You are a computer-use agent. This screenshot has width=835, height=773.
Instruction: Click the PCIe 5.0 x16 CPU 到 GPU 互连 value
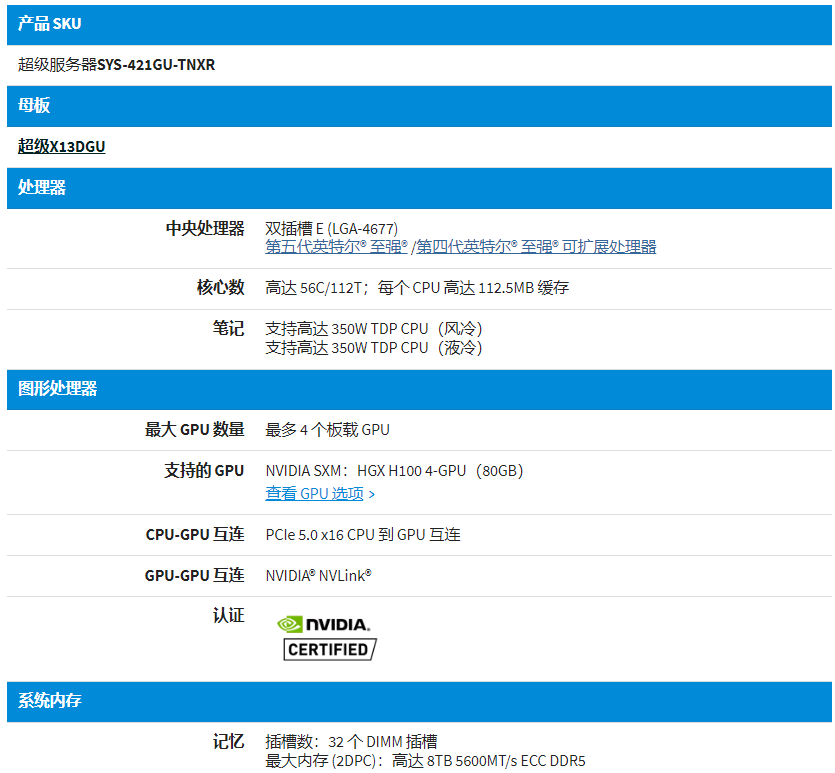coord(363,535)
